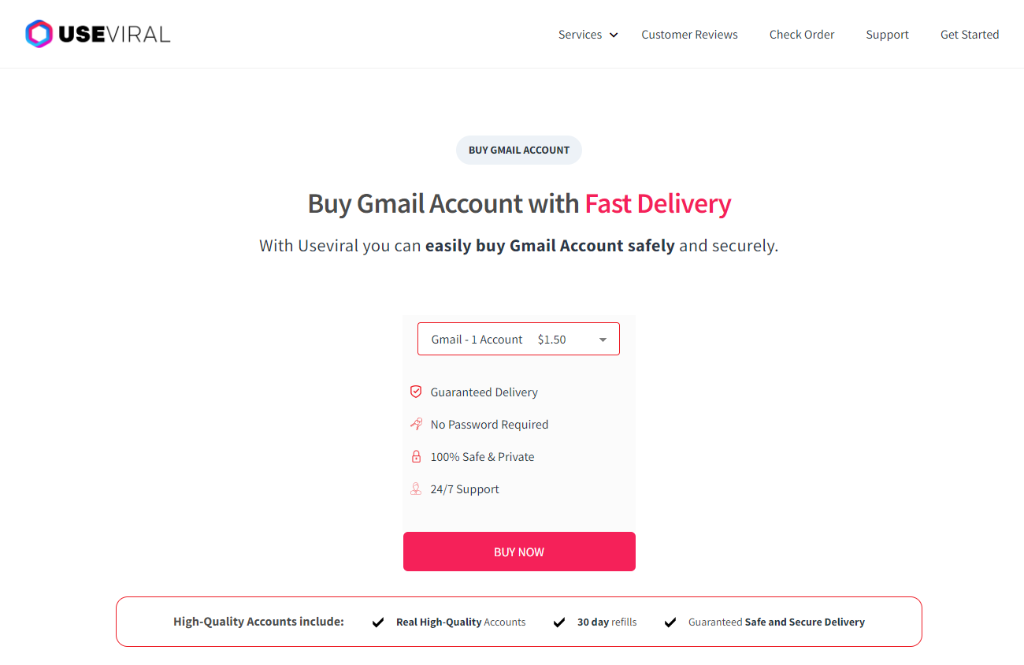Click the UseViral hexagon logo icon
This screenshot has height=665, width=1024.
(x=39, y=34)
